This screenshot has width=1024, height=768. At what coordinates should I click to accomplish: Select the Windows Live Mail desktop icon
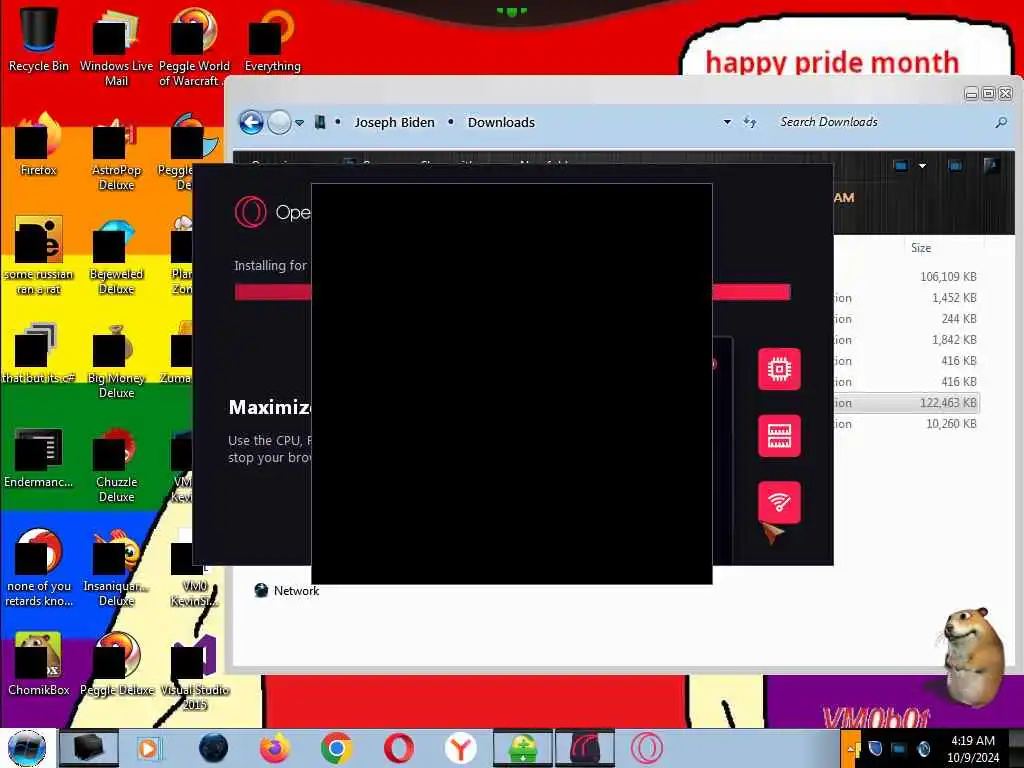click(x=116, y=47)
